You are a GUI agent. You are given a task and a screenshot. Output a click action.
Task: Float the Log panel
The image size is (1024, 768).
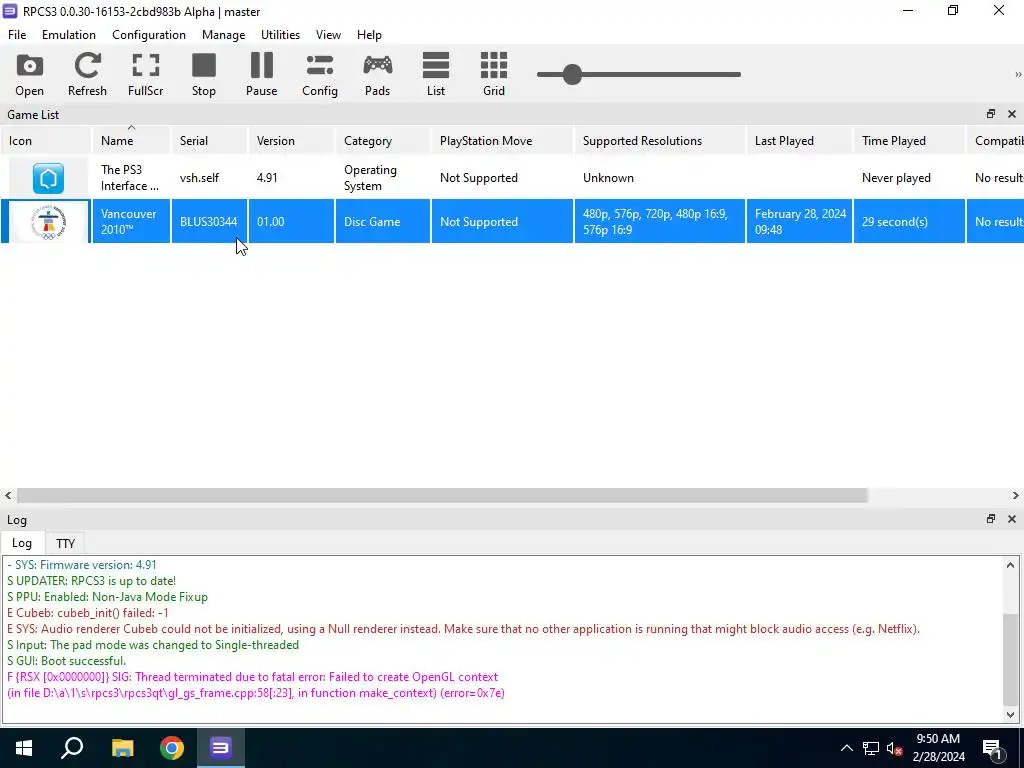(991, 519)
